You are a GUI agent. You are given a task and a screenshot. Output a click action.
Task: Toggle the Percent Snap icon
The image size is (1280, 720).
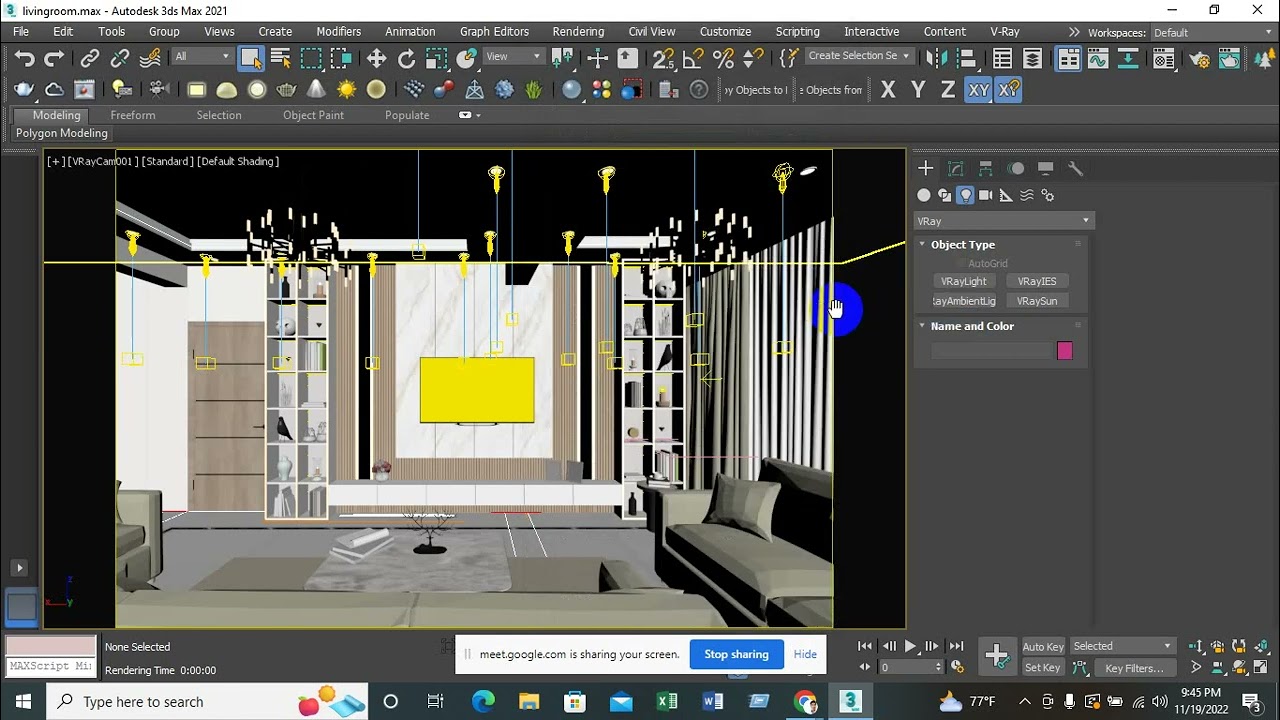(723, 58)
